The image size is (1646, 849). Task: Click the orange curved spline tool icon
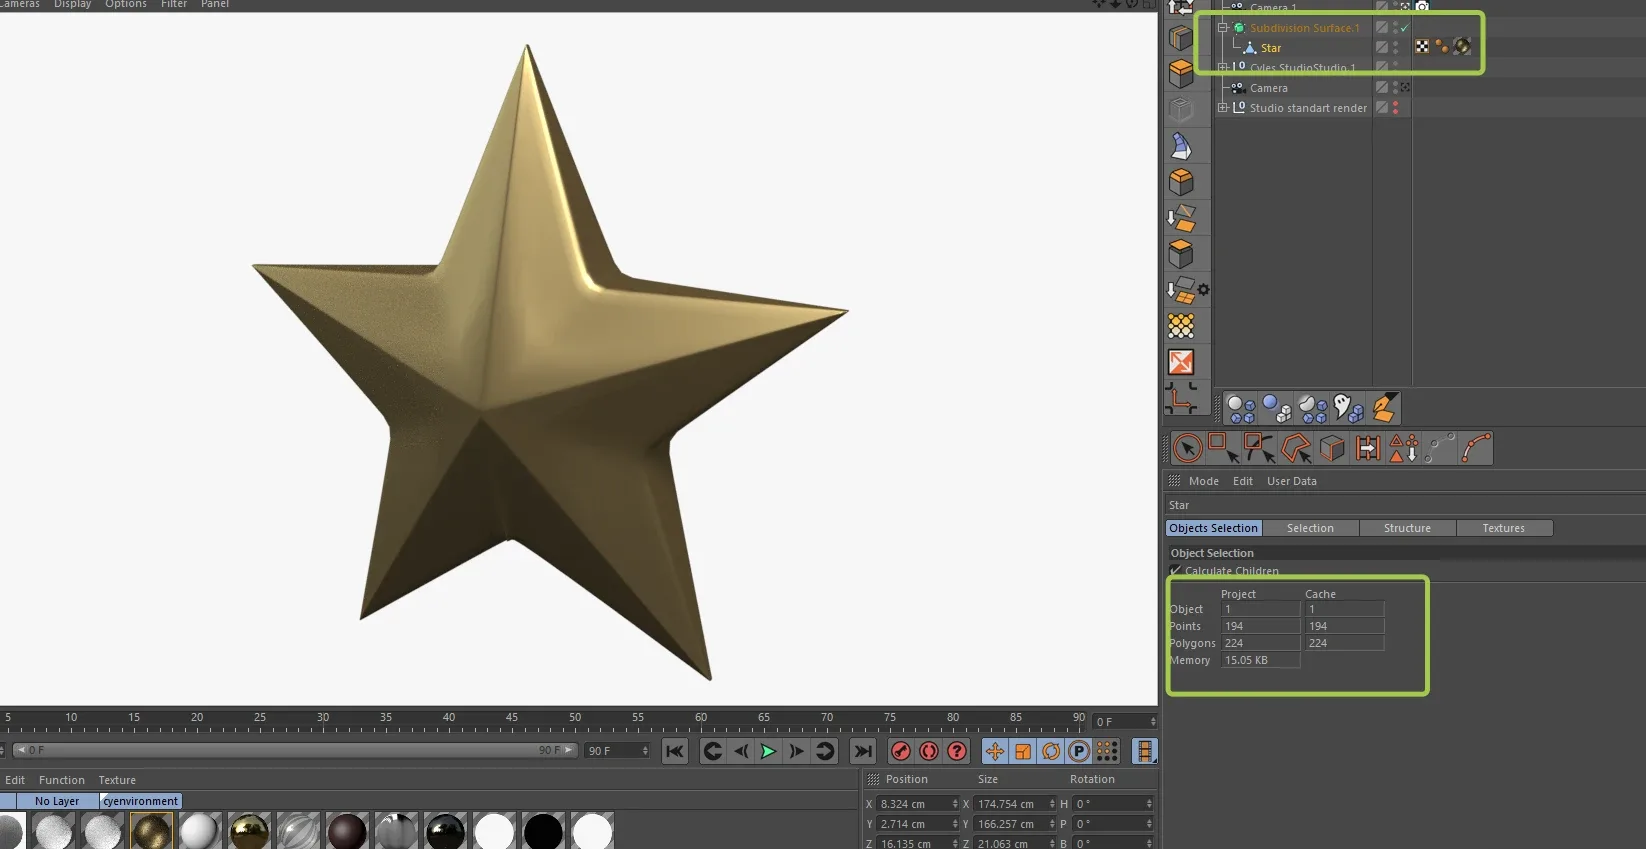[x=1476, y=448]
